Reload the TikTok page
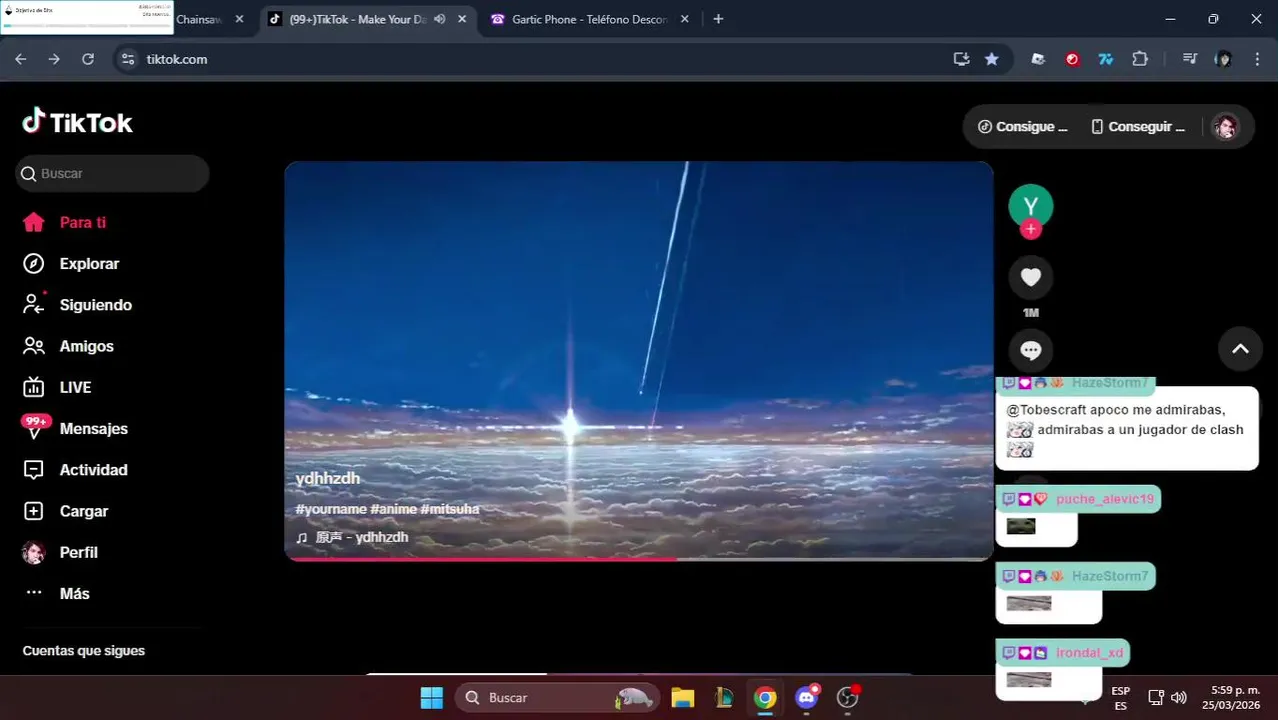 coord(88,59)
